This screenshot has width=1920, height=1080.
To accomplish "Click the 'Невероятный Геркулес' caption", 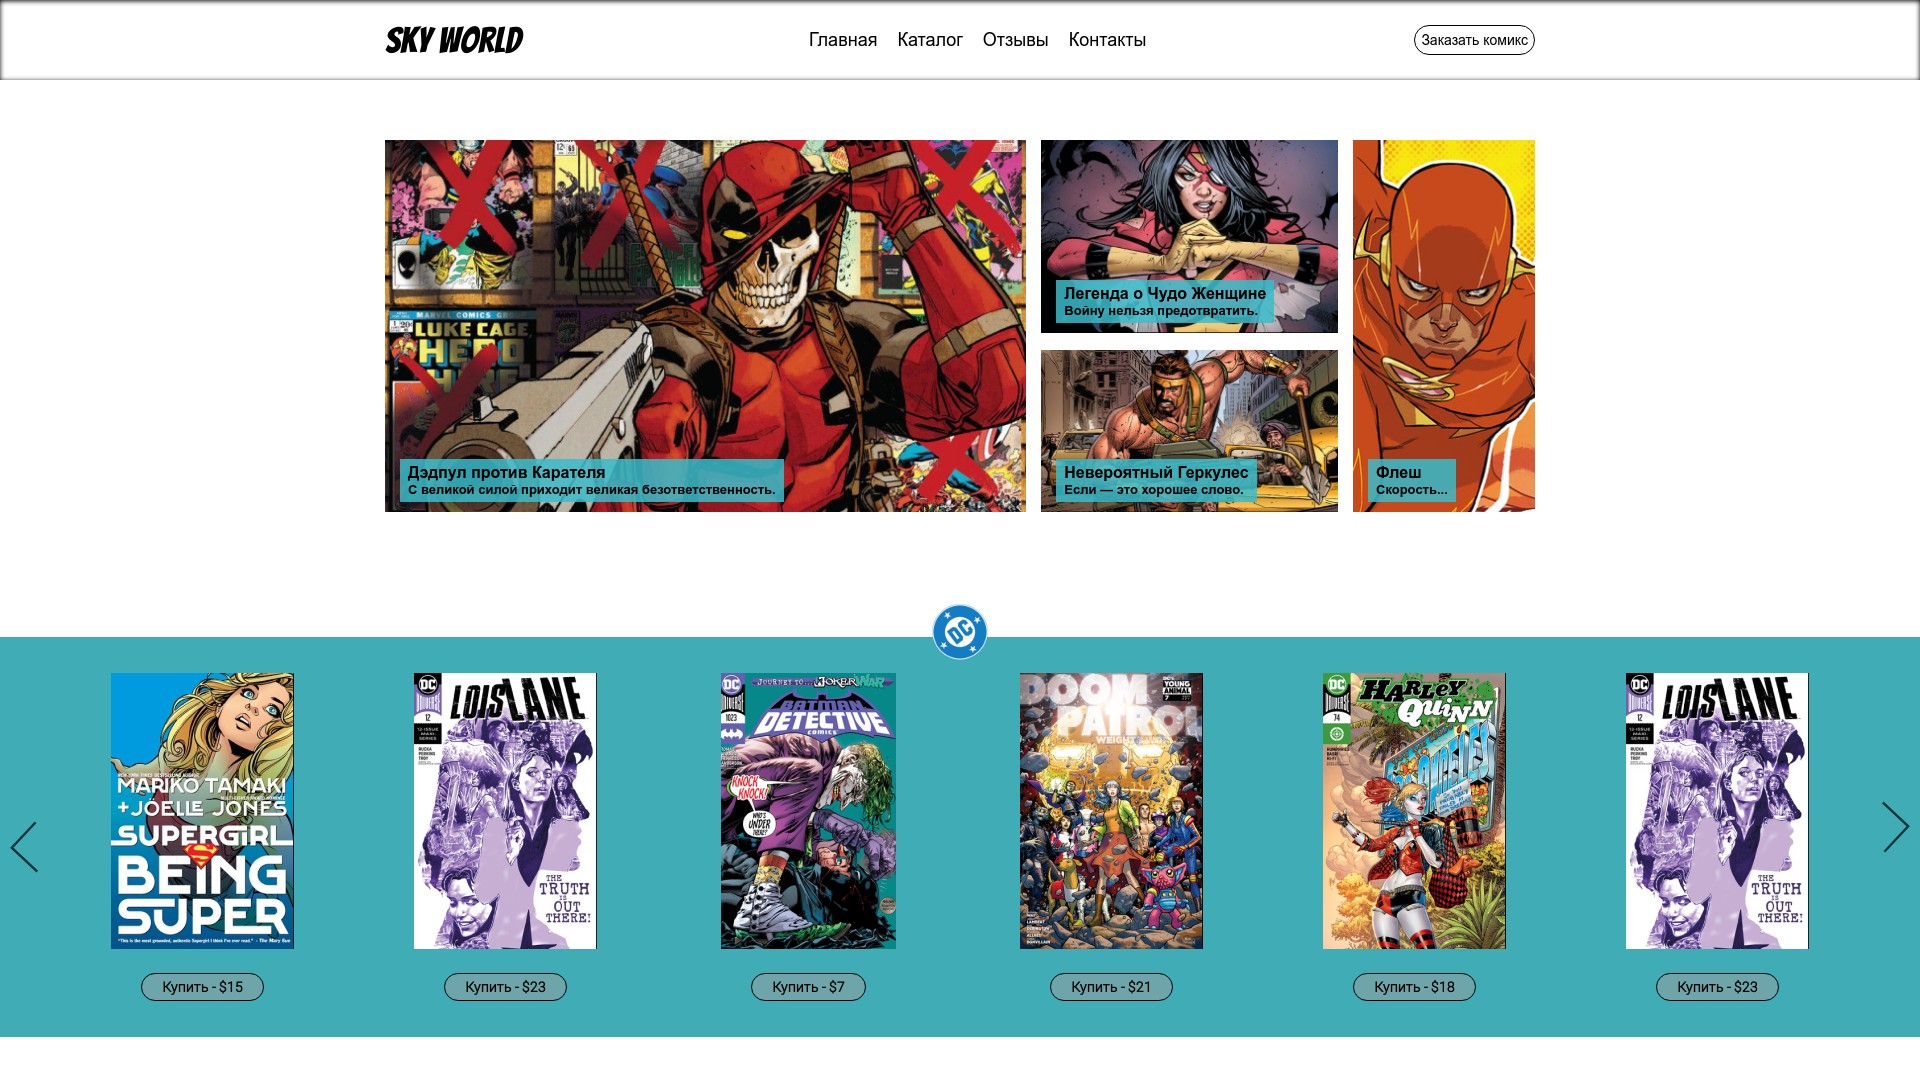I will tap(1156, 472).
